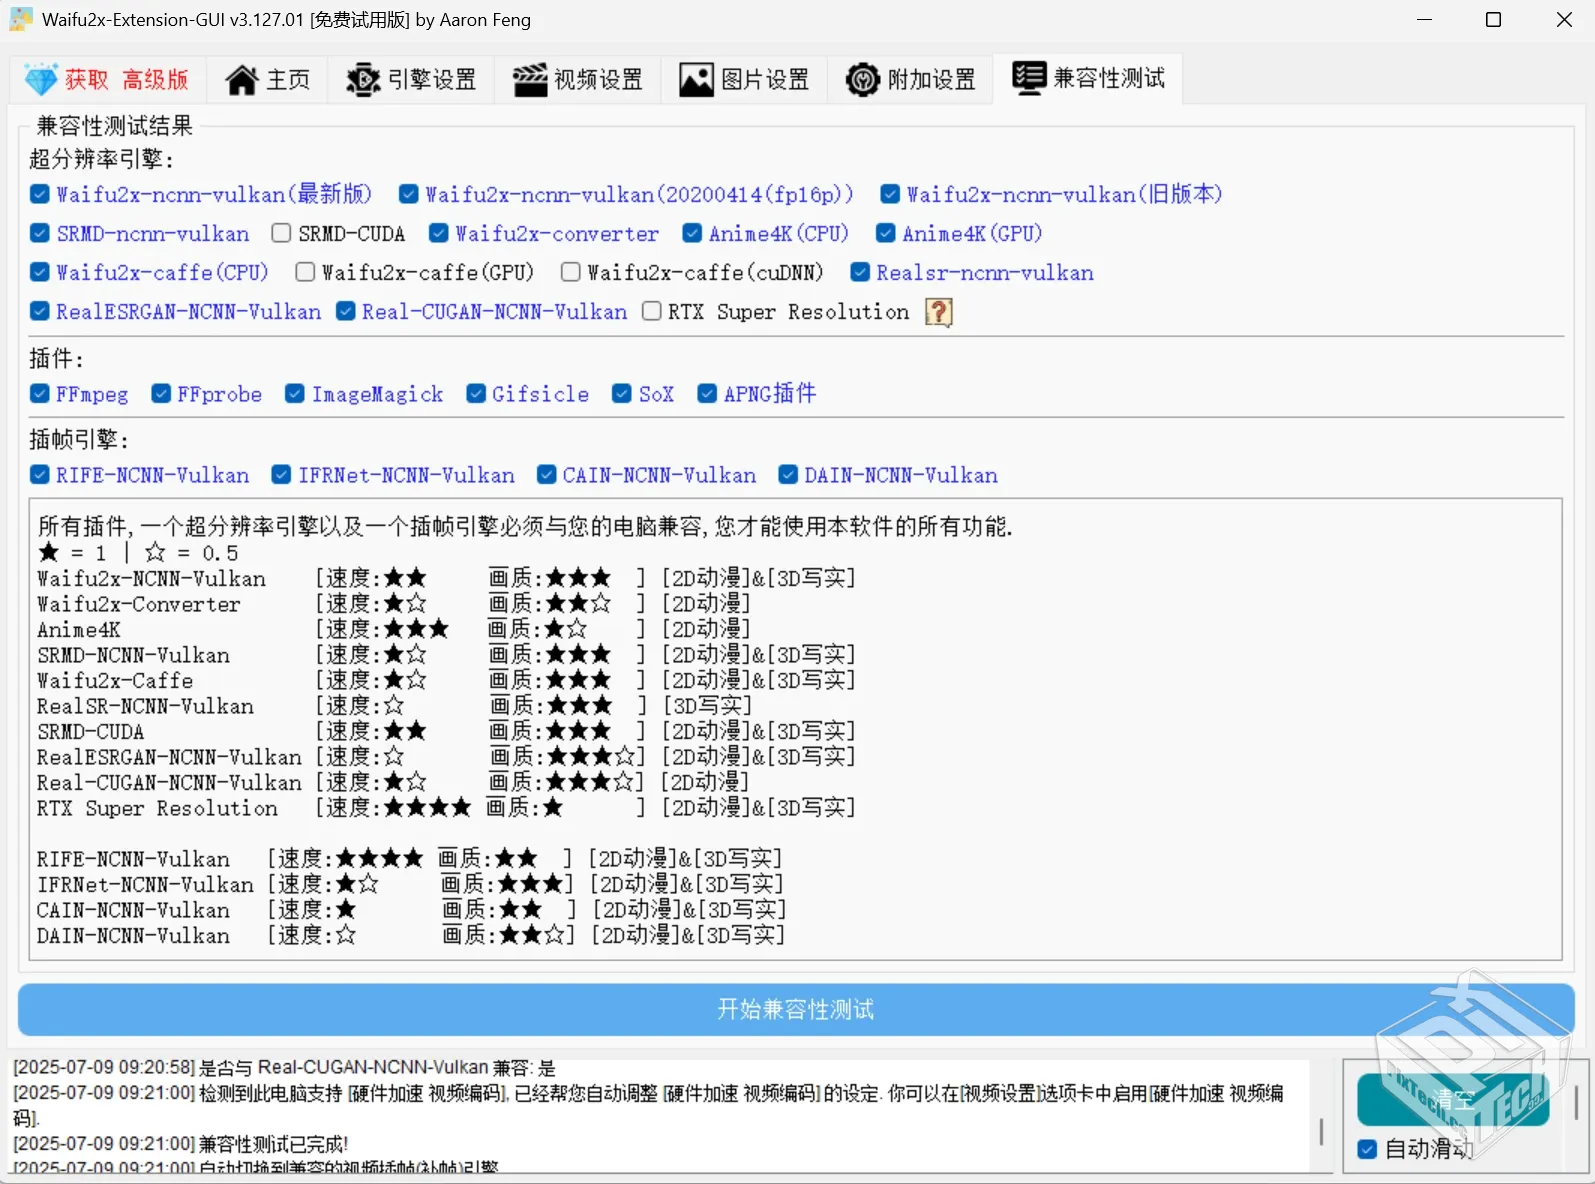Click the log area vertical scrollbar
The width and height of the screenshot is (1595, 1184).
click(x=1321, y=1130)
